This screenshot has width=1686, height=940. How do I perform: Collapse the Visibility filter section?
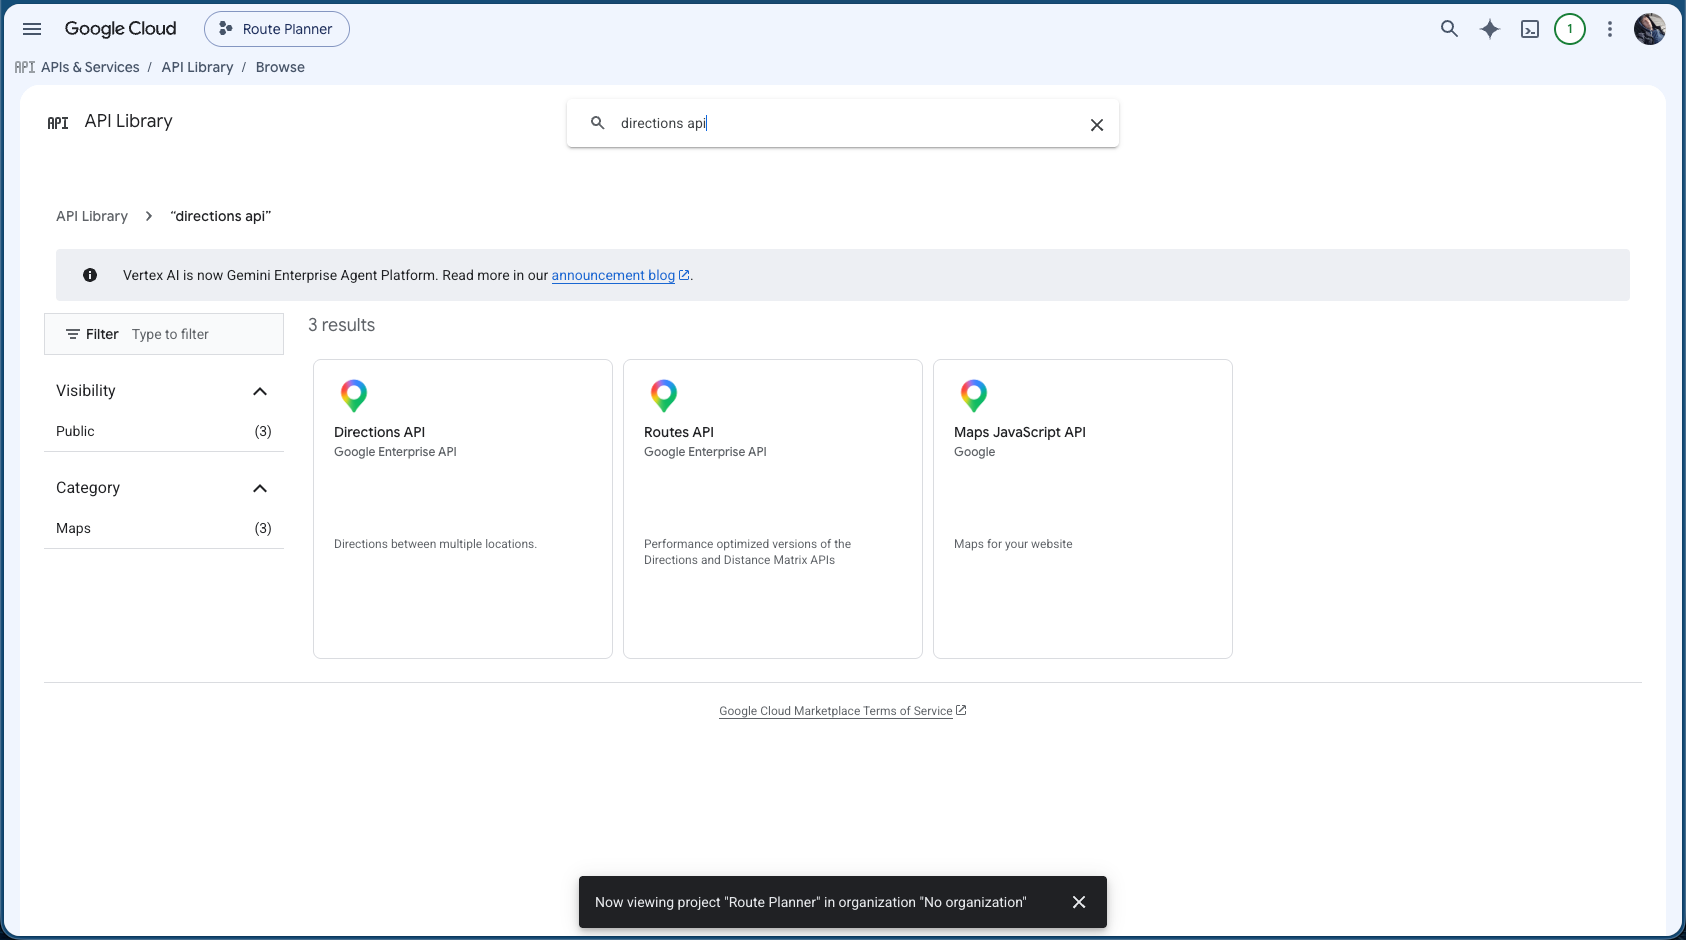coord(260,391)
